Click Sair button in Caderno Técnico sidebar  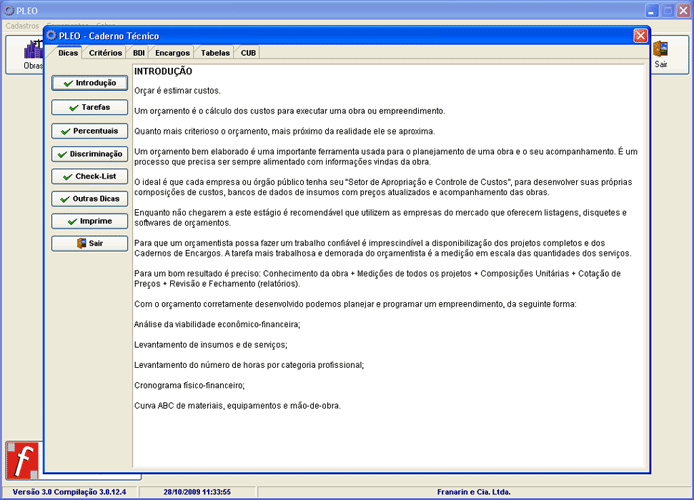click(89, 243)
